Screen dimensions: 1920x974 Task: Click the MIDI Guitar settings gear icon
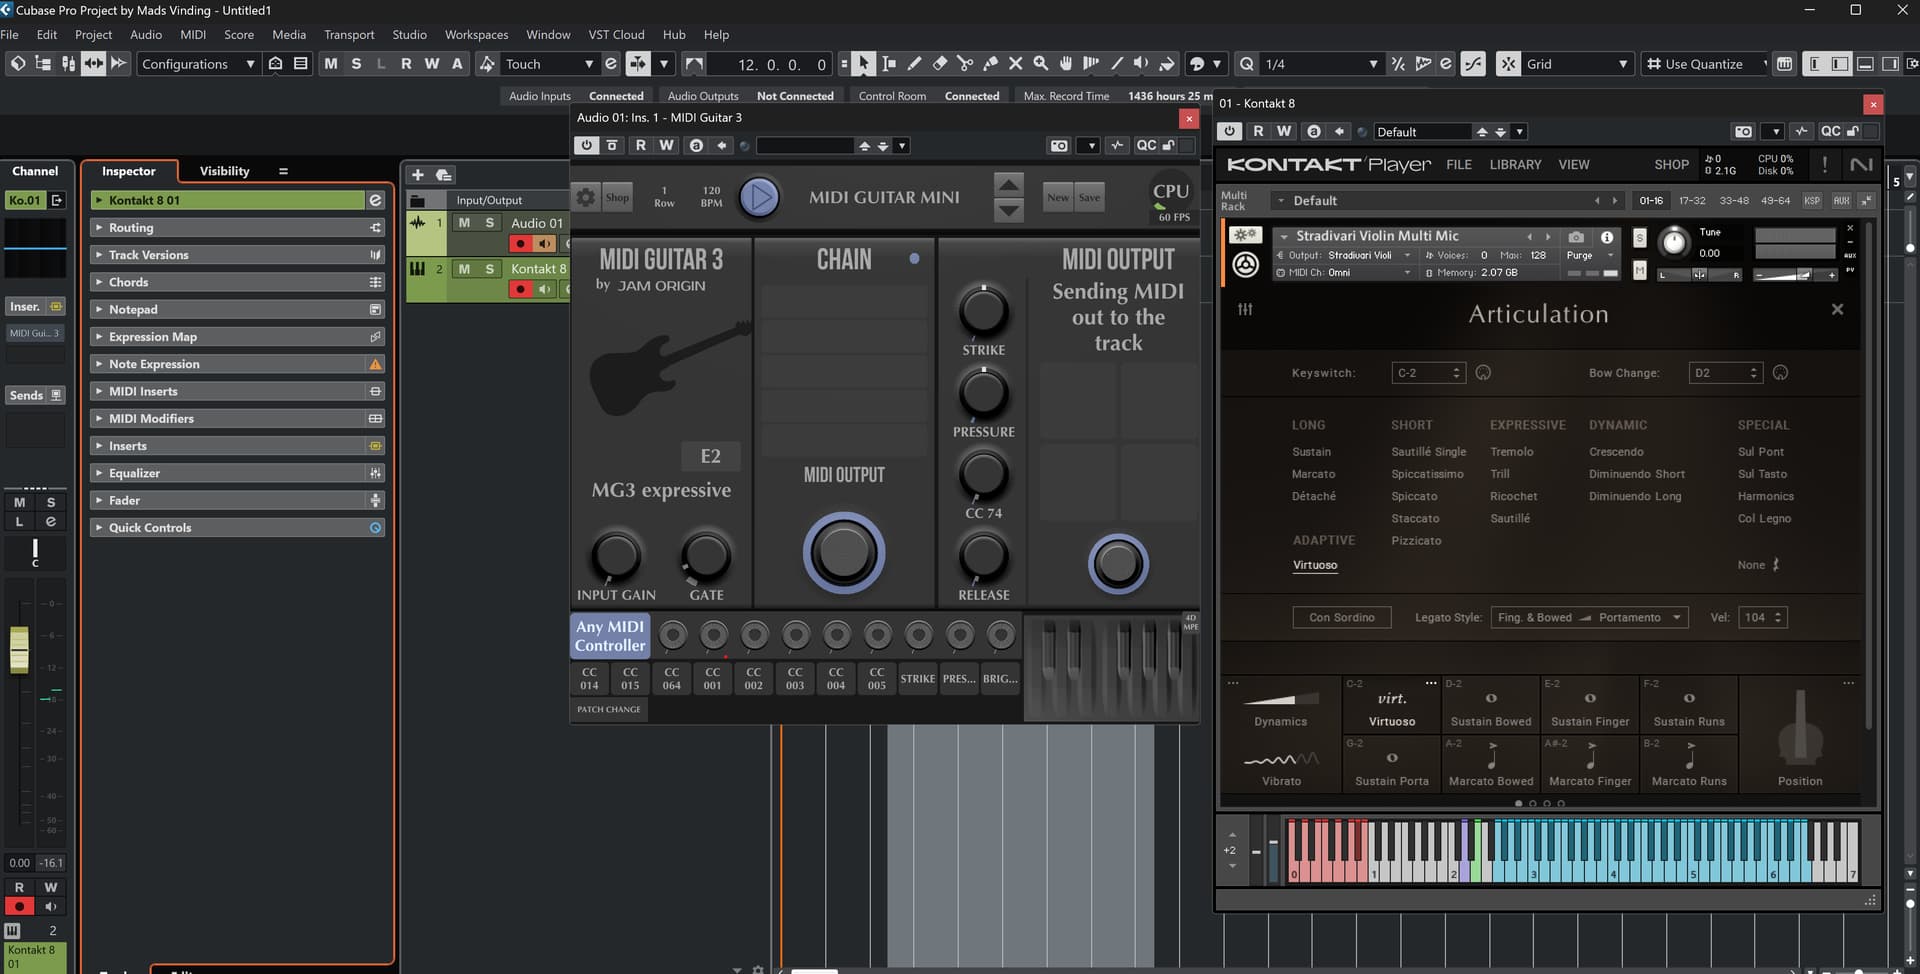(x=586, y=198)
